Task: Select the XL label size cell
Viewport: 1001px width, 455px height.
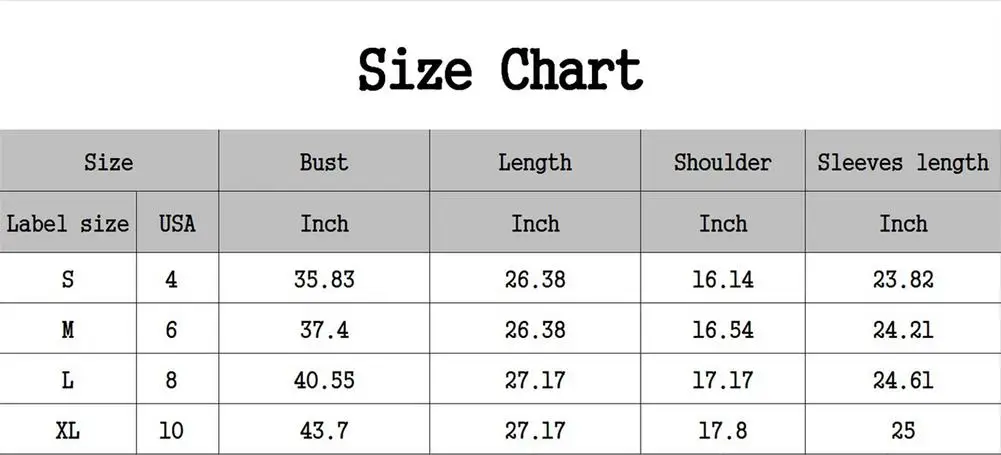Action: click(68, 431)
